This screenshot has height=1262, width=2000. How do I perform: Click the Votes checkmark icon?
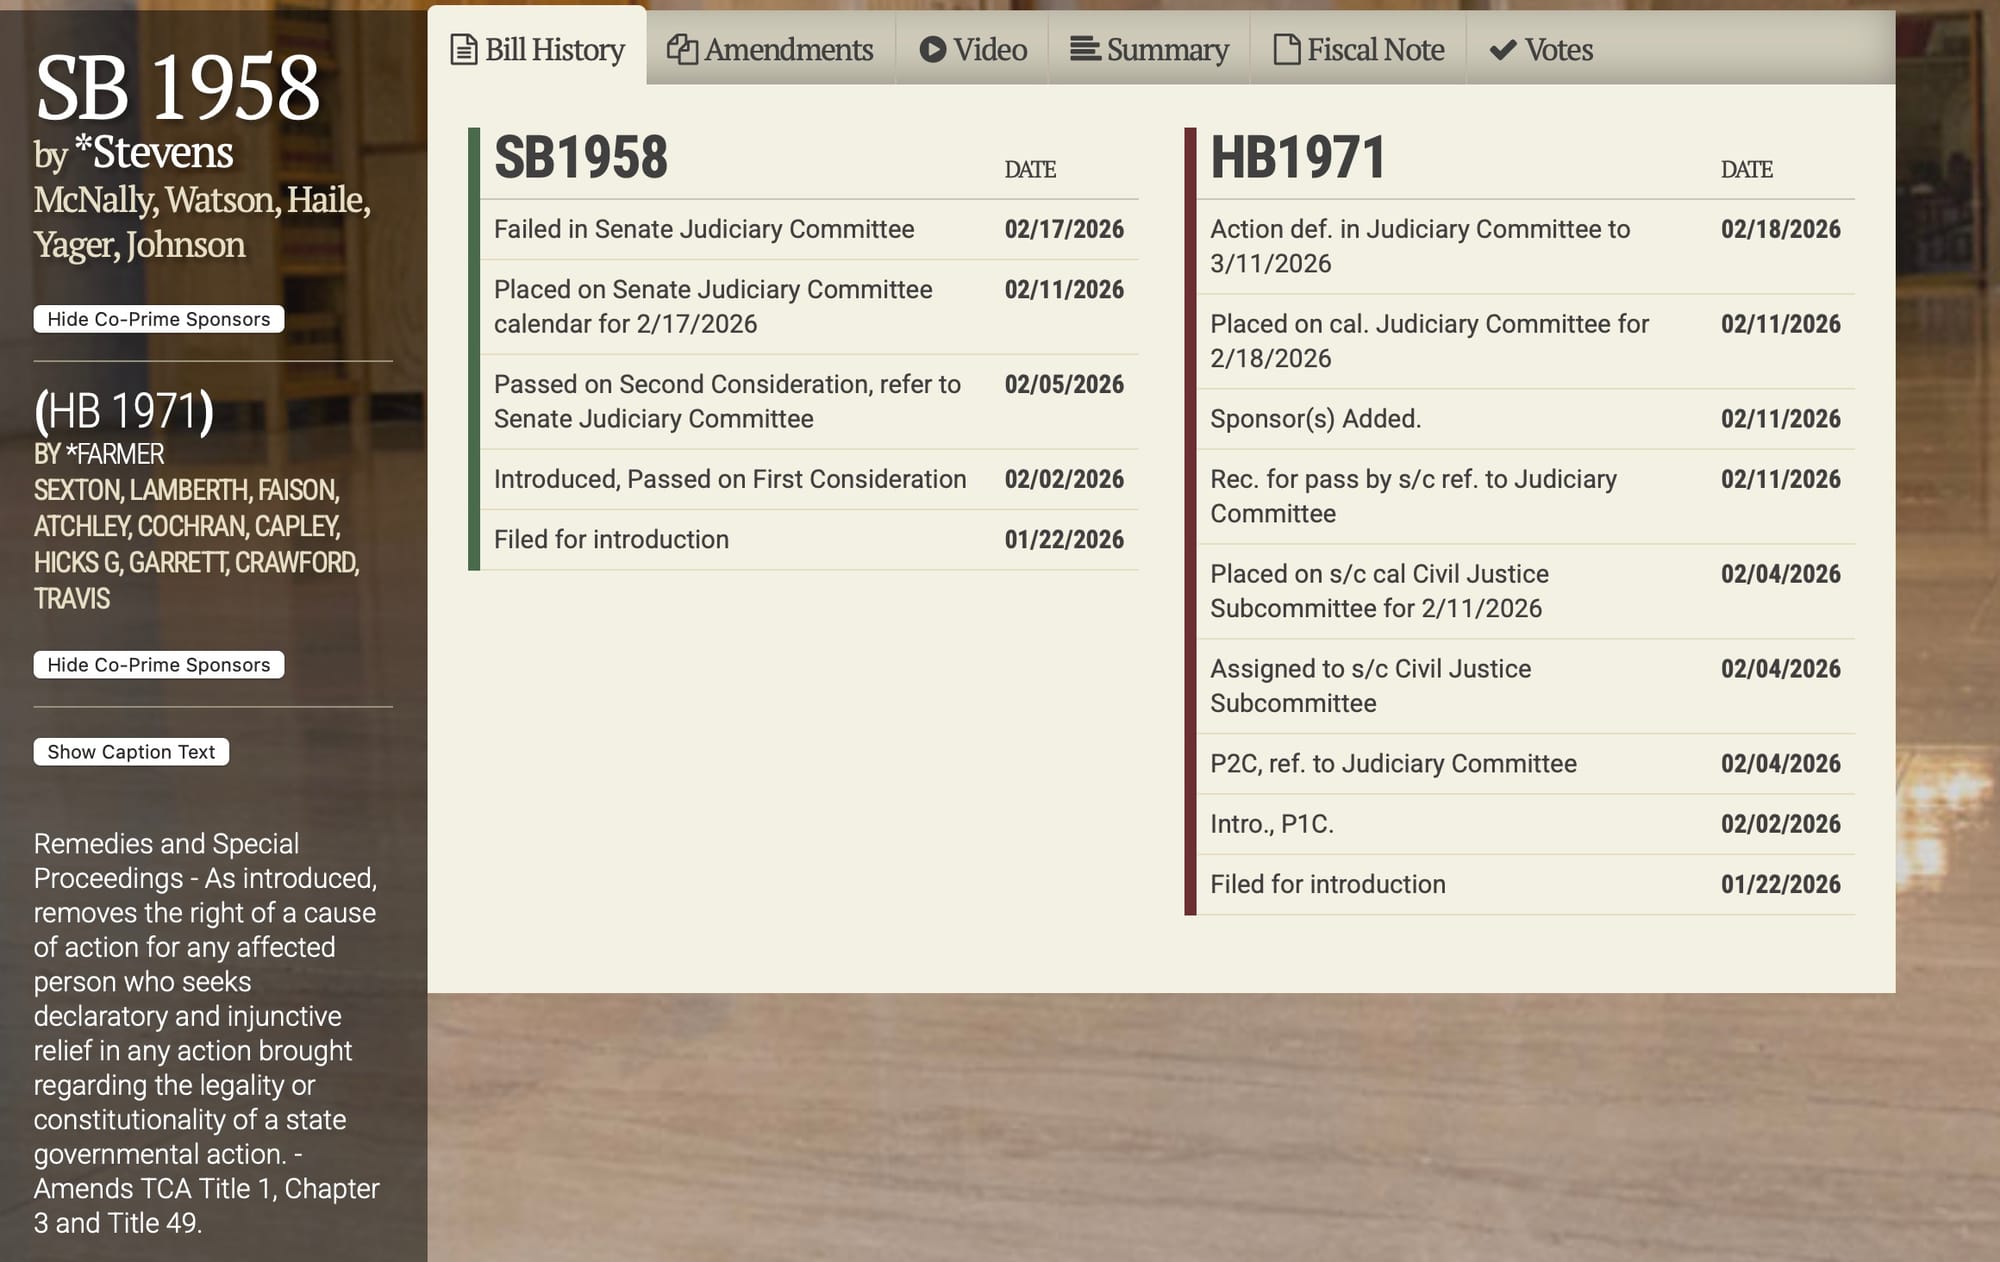coord(1503,50)
